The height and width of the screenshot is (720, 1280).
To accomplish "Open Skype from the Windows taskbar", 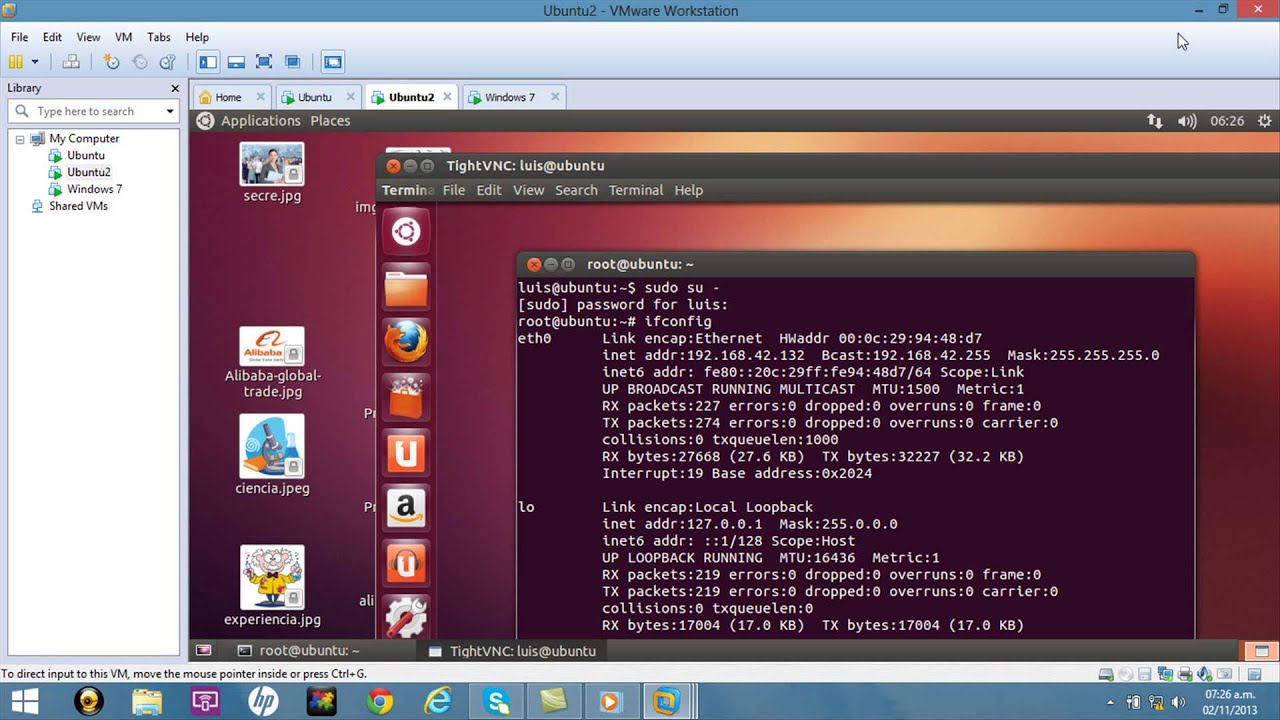I will point(496,702).
